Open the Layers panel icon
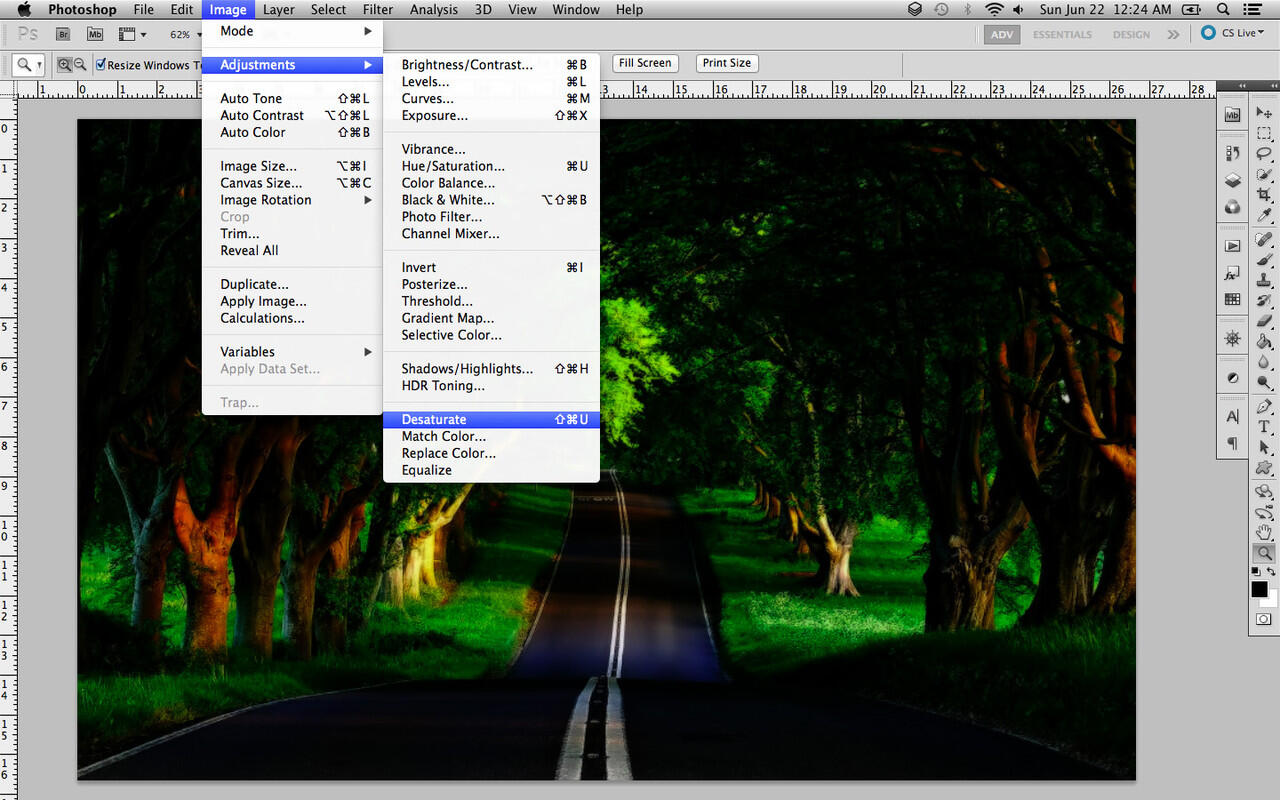Viewport: 1280px width, 800px height. click(x=1233, y=181)
